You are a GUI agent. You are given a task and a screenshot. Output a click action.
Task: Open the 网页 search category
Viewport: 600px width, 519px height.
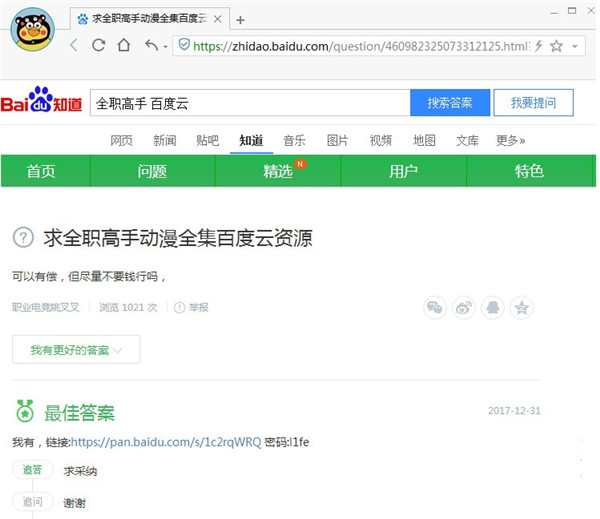122,140
